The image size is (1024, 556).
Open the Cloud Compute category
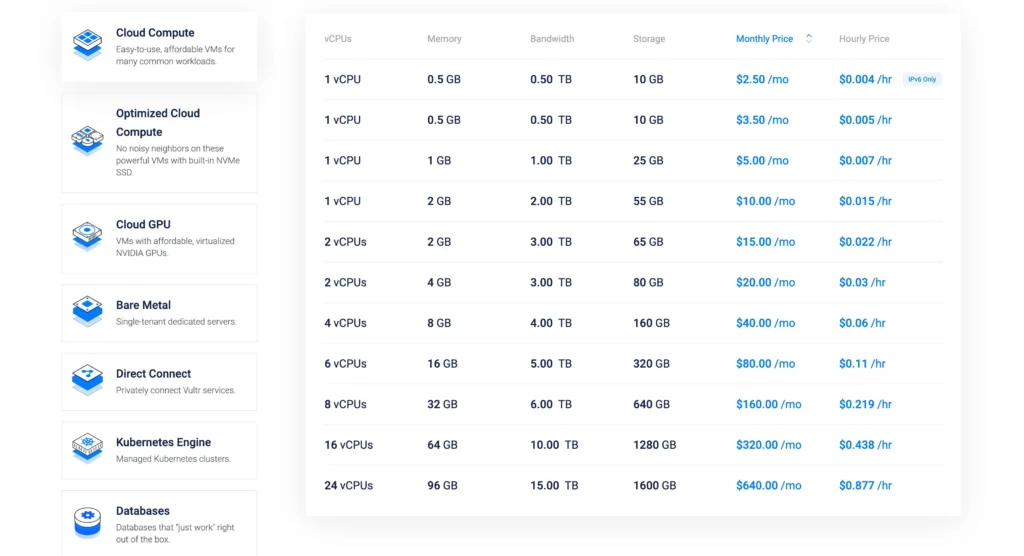(159, 47)
